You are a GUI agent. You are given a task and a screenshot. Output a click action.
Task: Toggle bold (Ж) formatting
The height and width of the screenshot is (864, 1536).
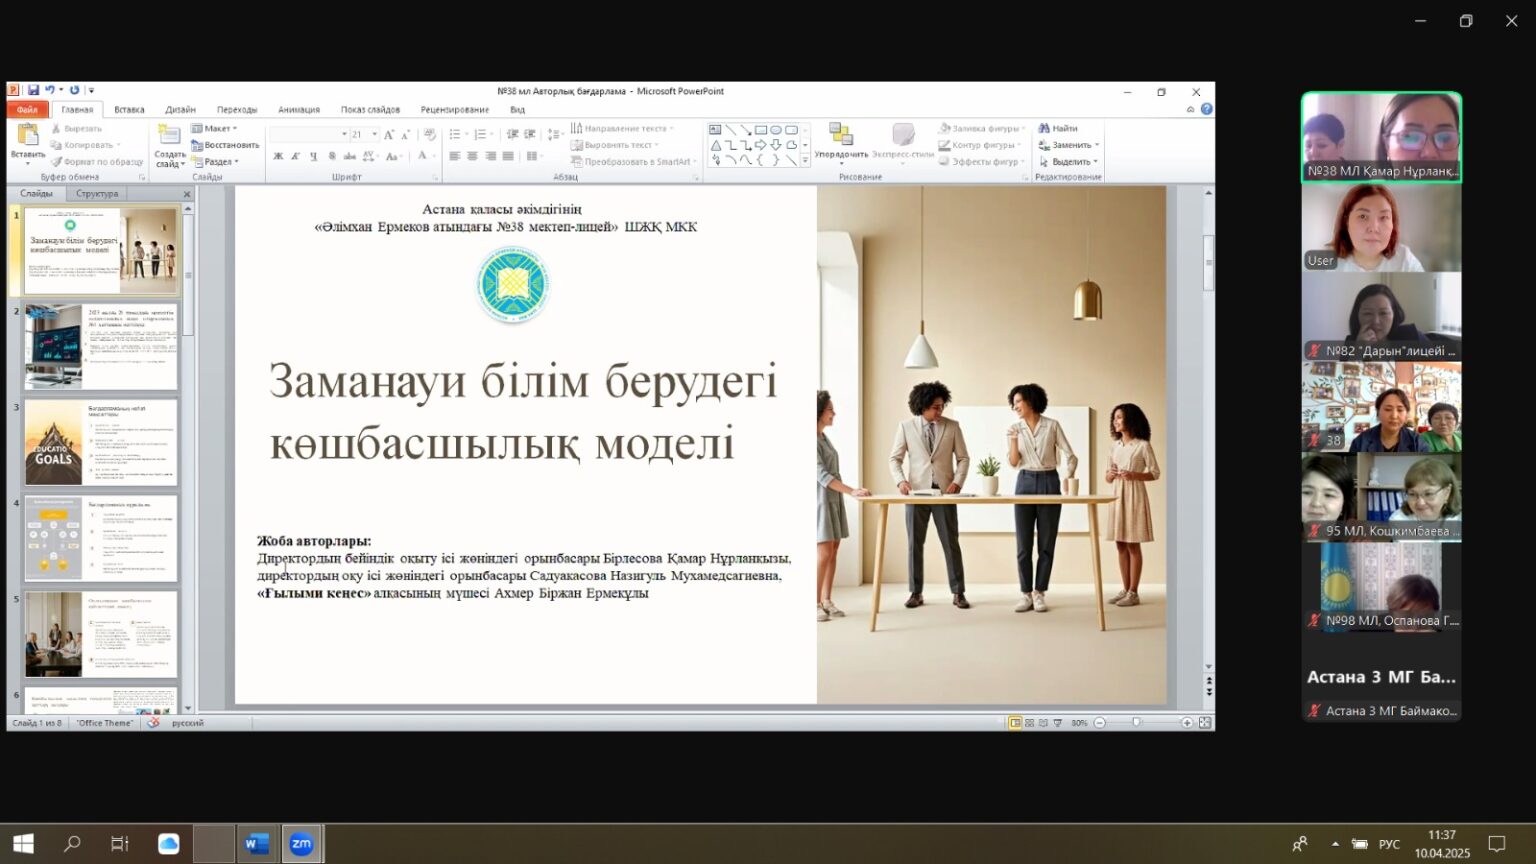(278, 156)
